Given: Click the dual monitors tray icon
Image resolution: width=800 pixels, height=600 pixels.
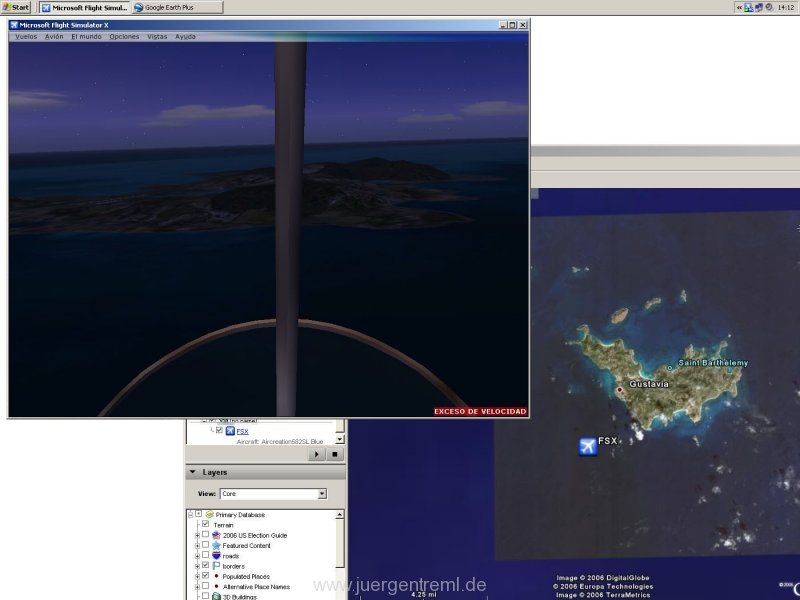Looking at the screenshot, I should (x=759, y=8).
